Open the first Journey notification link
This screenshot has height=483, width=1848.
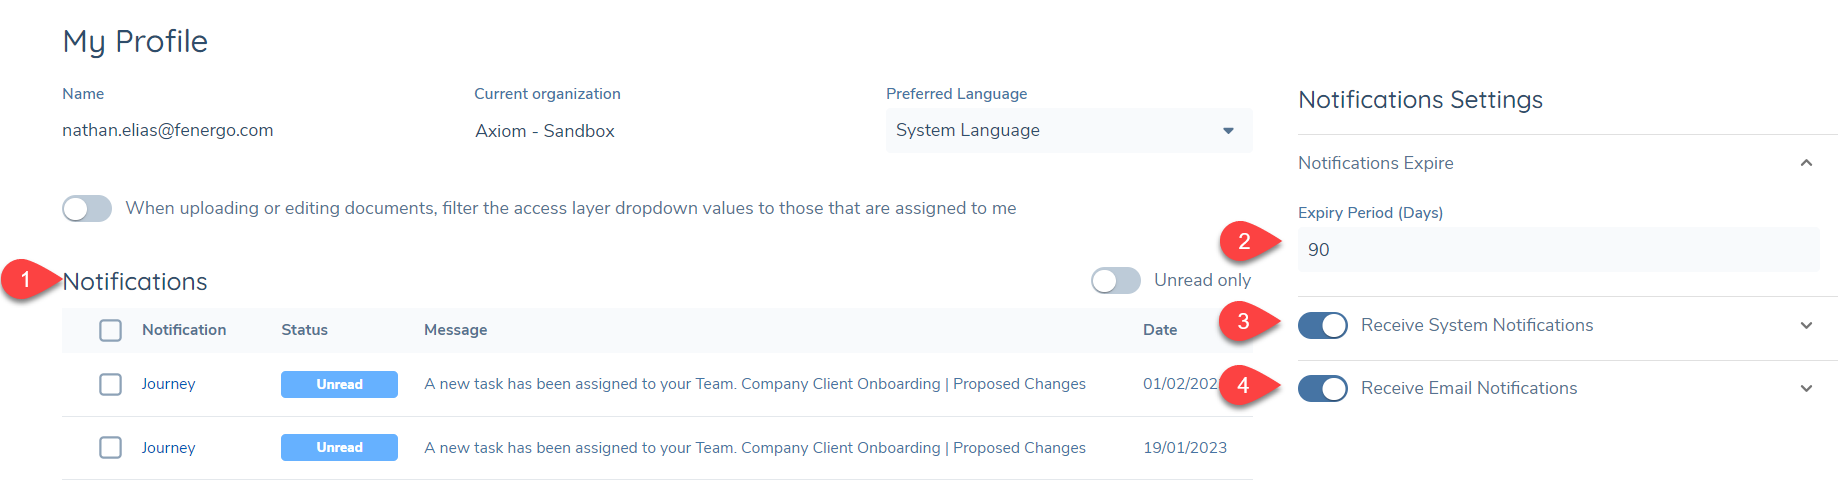click(168, 384)
